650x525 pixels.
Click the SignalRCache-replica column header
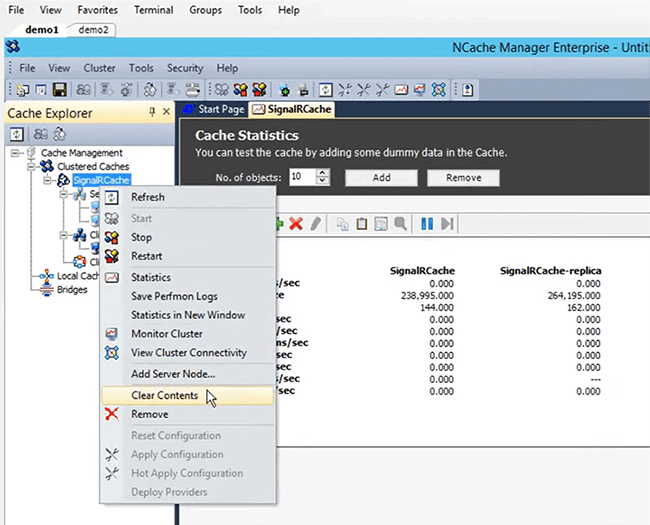550,271
